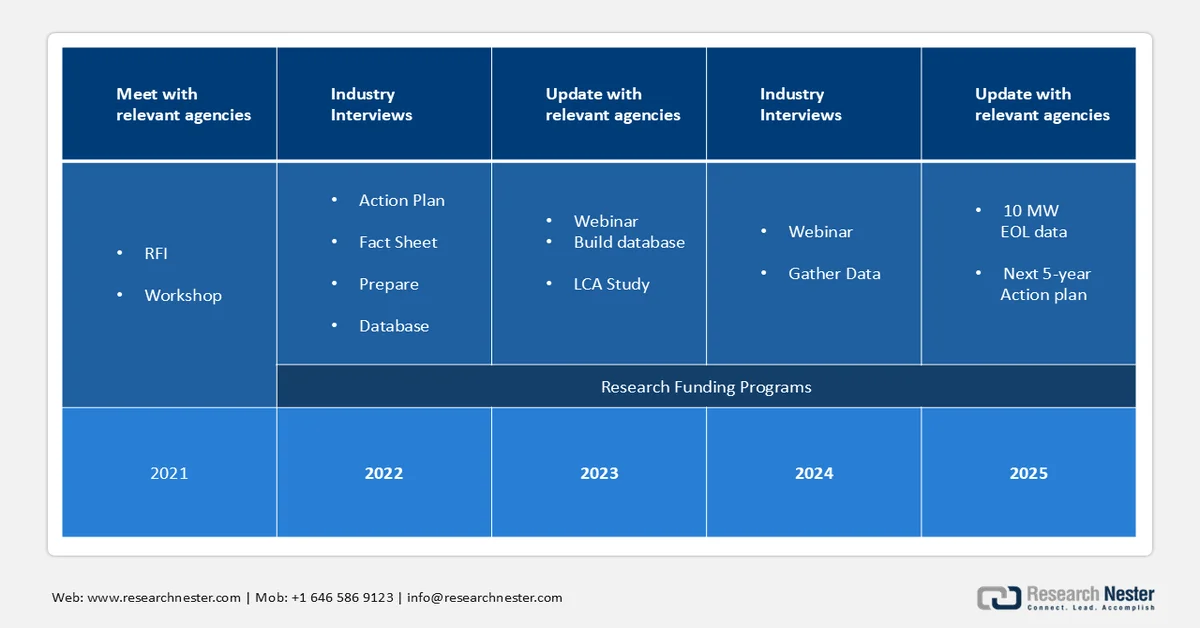This screenshot has height=628, width=1200.
Task: Open the www.researchnester.com web link
Action: coord(164,598)
